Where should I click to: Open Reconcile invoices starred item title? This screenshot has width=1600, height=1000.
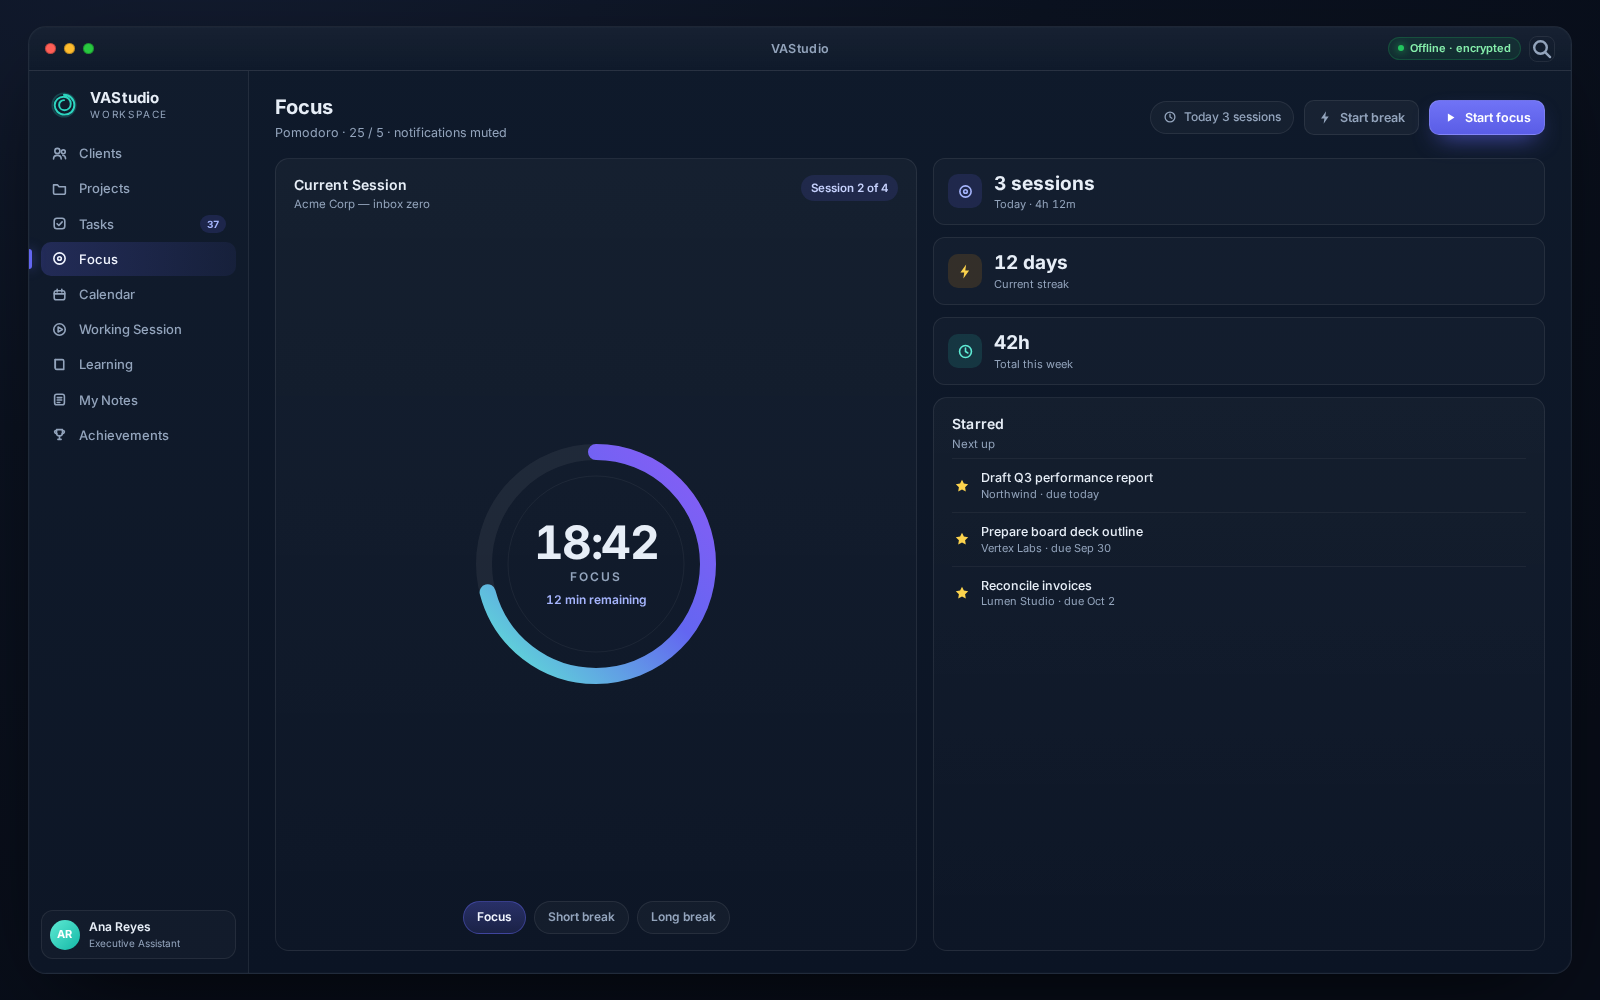(1036, 586)
